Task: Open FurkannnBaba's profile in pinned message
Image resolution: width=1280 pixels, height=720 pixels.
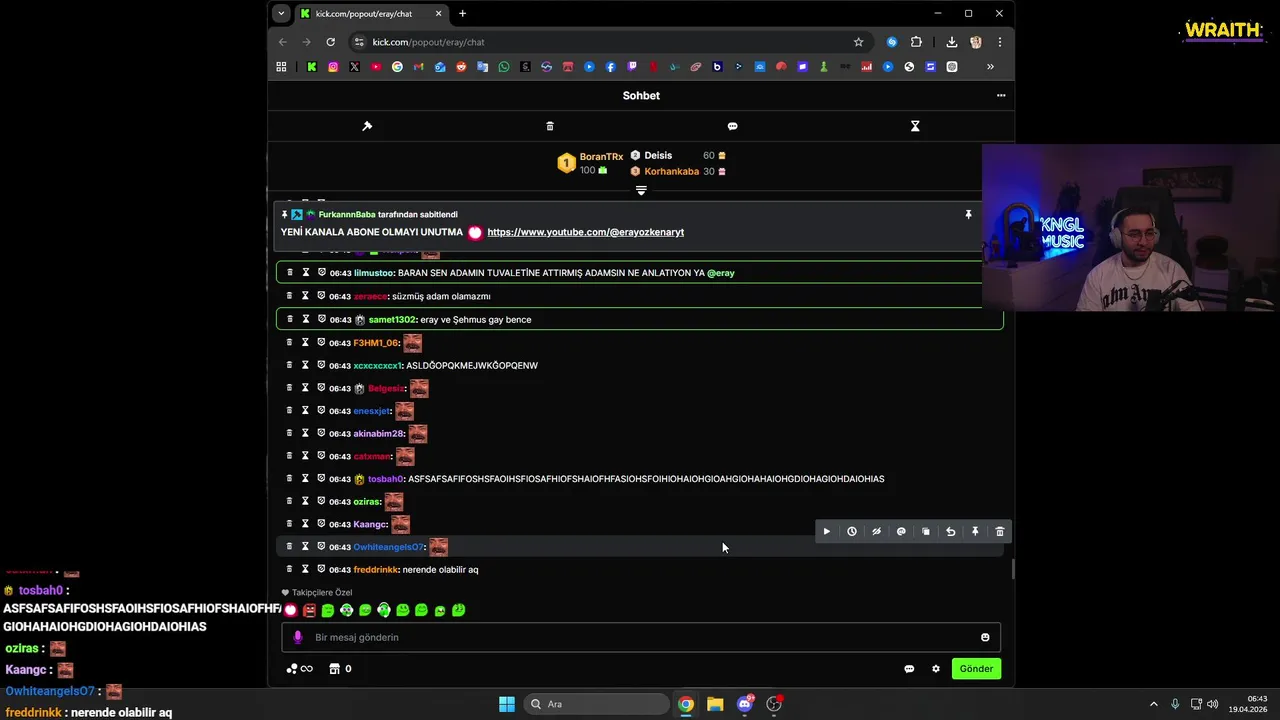Action: (x=347, y=215)
